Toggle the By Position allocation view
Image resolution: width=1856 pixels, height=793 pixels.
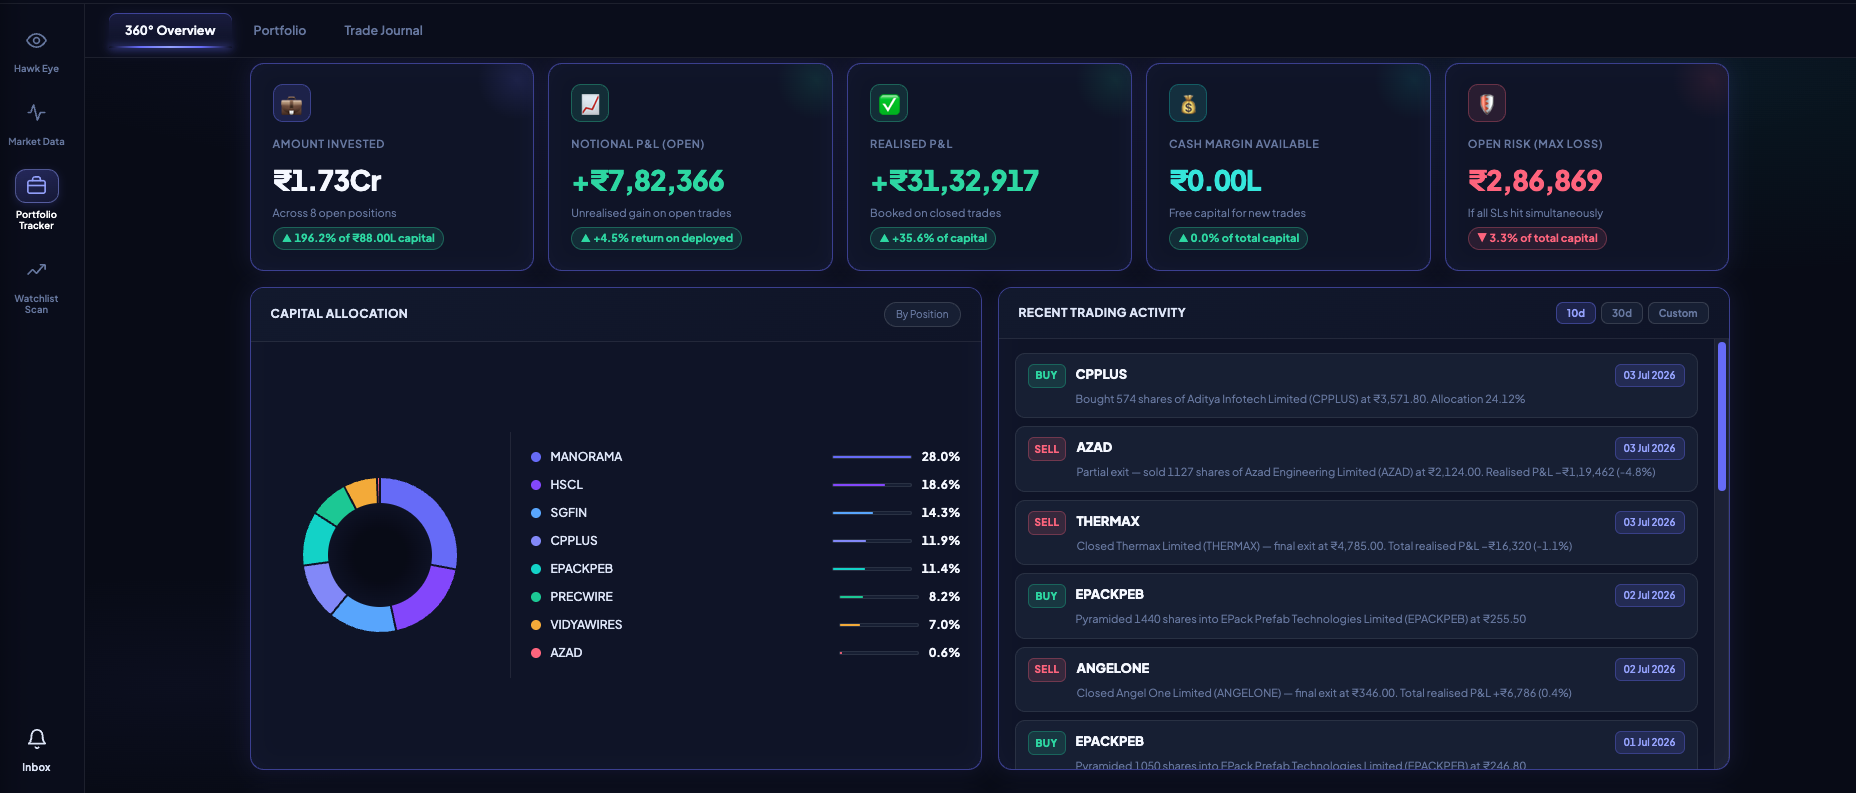pyautogui.click(x=922, y=314)
